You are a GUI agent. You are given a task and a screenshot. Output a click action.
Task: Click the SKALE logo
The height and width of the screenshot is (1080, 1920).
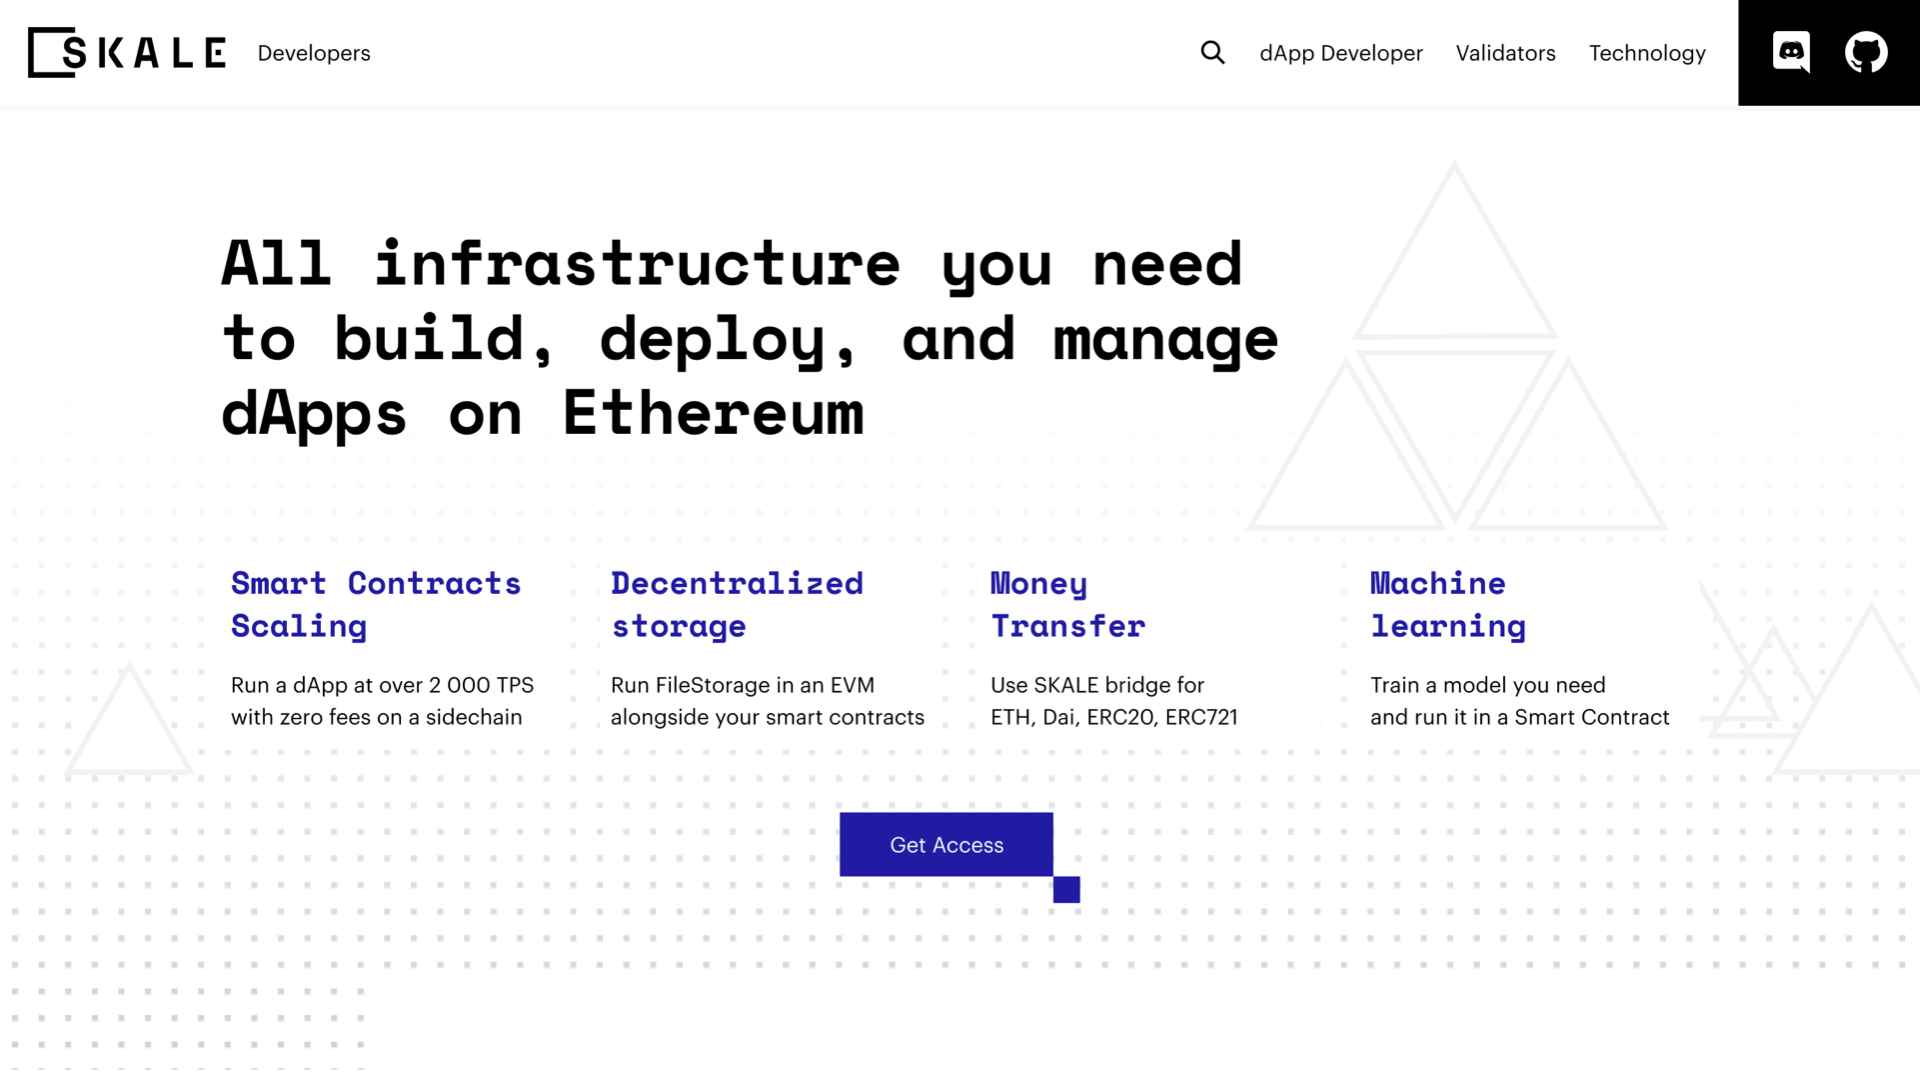pos(127,52)
